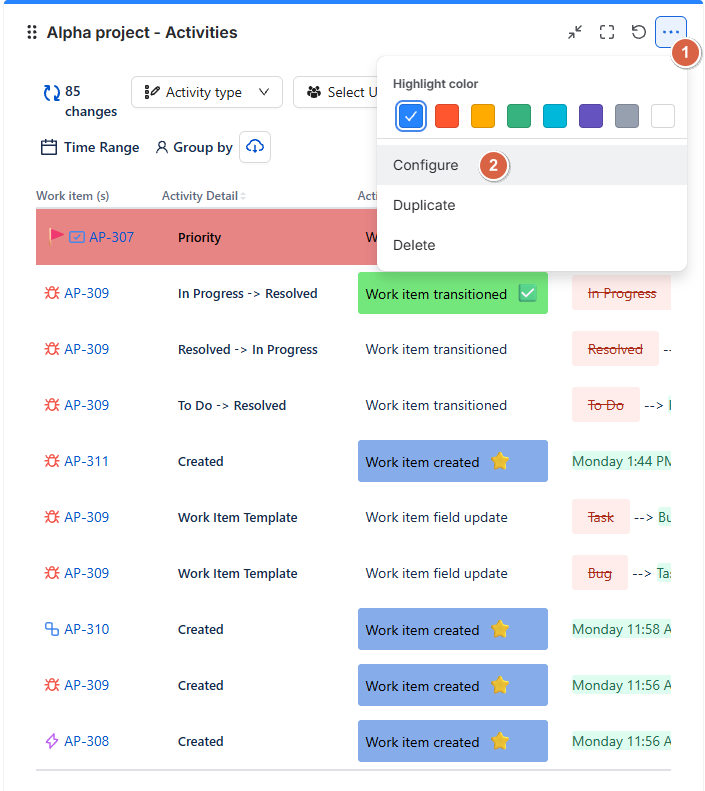Open the Activity type dropdown
The width and height of the screenshot is (705, 791).
[207, 92]
